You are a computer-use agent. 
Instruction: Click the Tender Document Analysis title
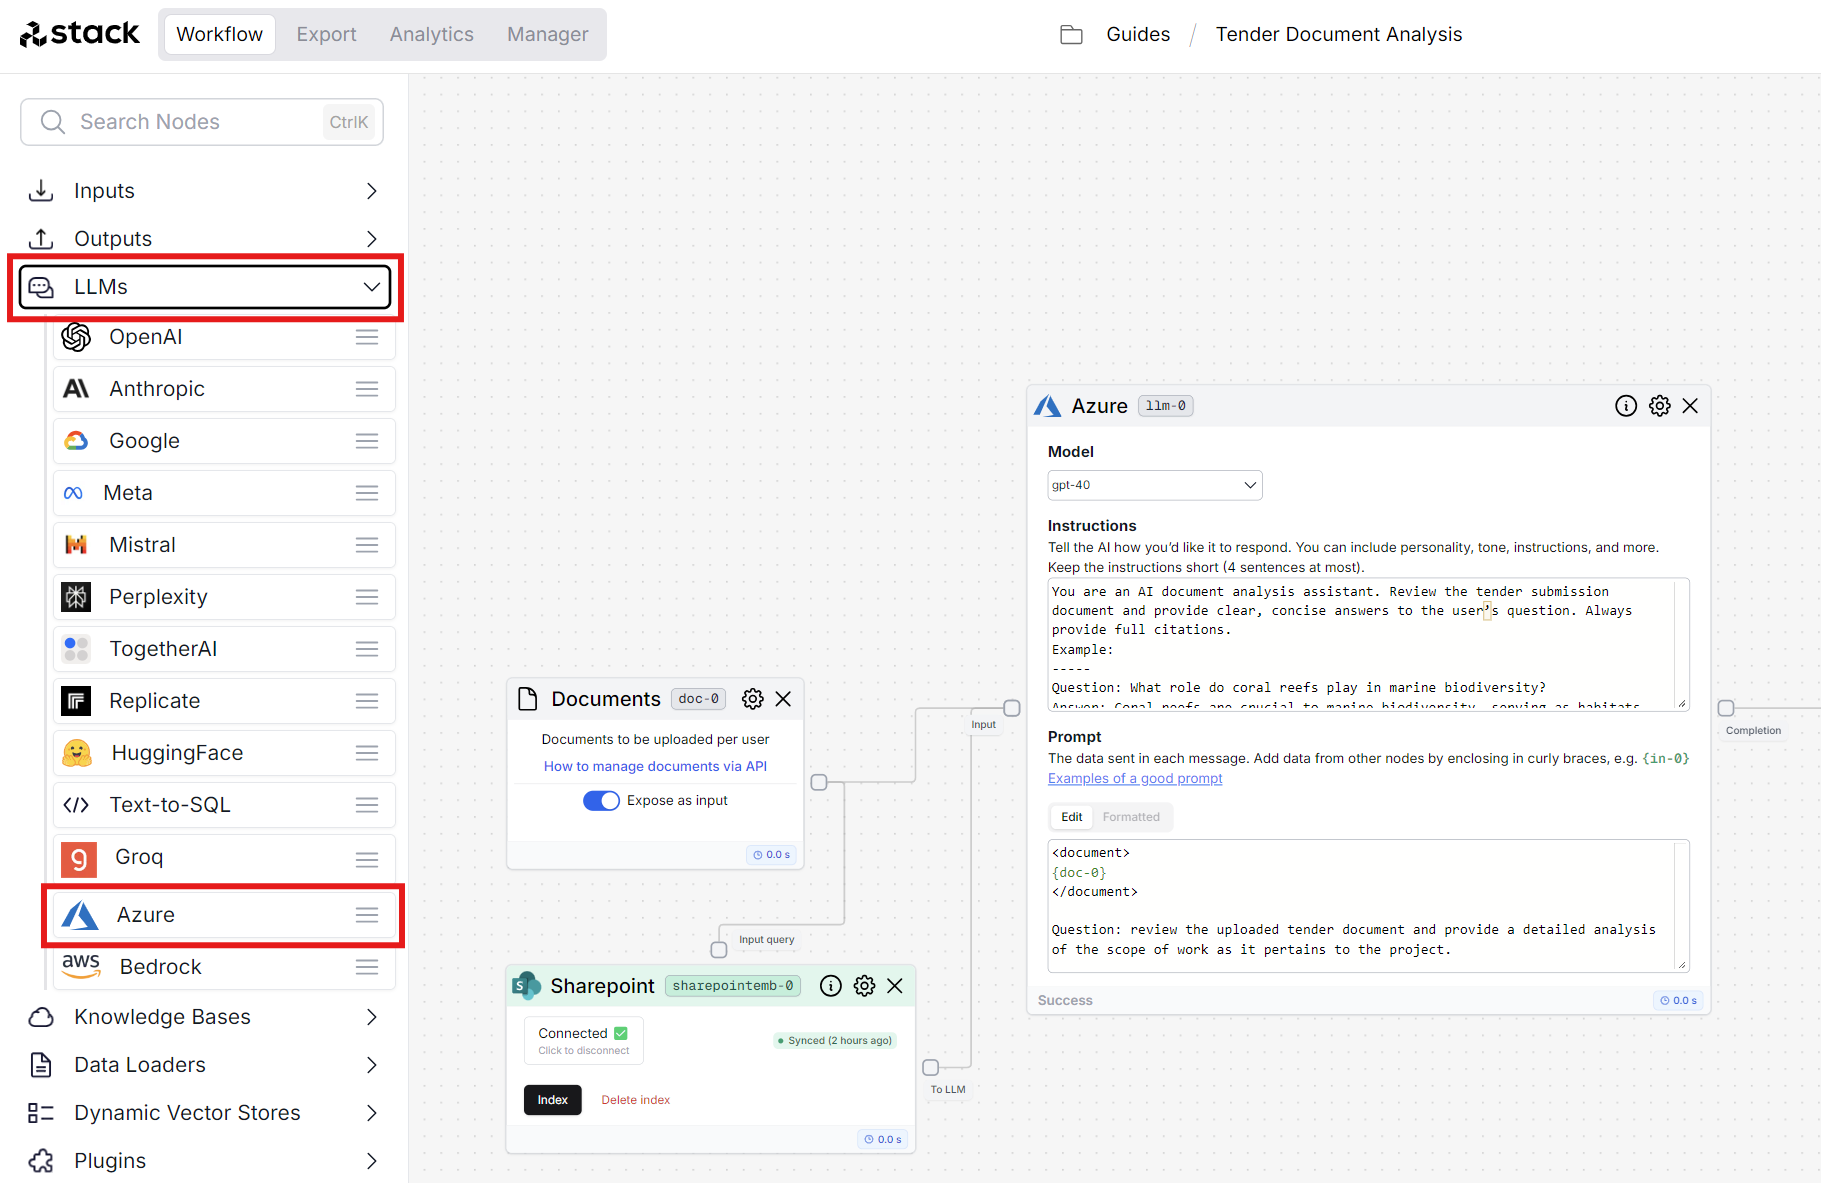[1339, 34]
